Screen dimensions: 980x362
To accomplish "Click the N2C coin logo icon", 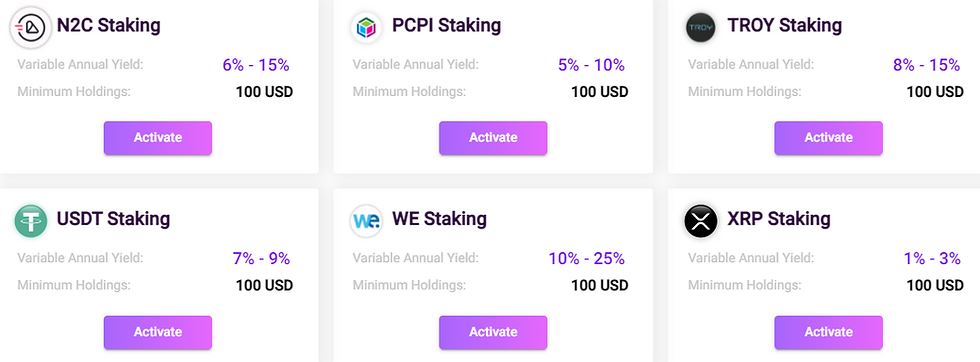I will (31, 27).
